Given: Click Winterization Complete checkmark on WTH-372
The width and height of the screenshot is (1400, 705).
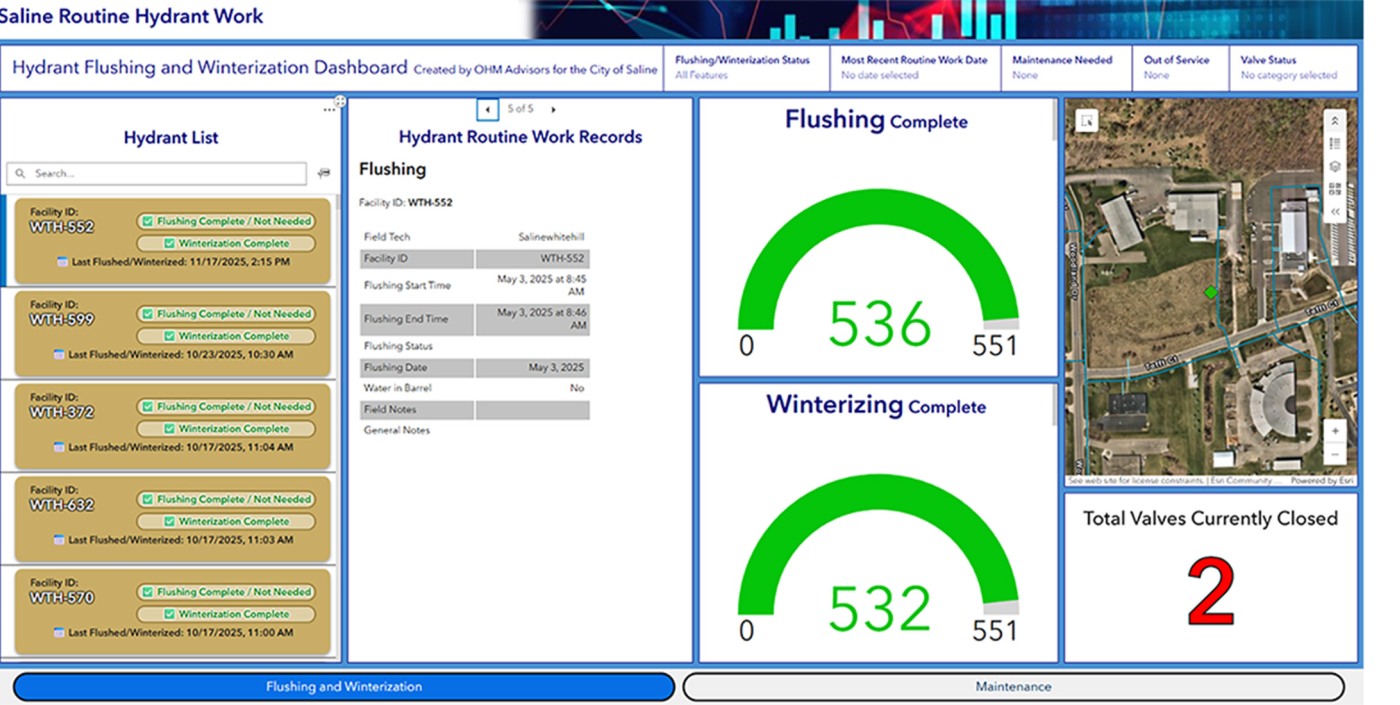Looking at the screenshot, I should tap(169, 429).
